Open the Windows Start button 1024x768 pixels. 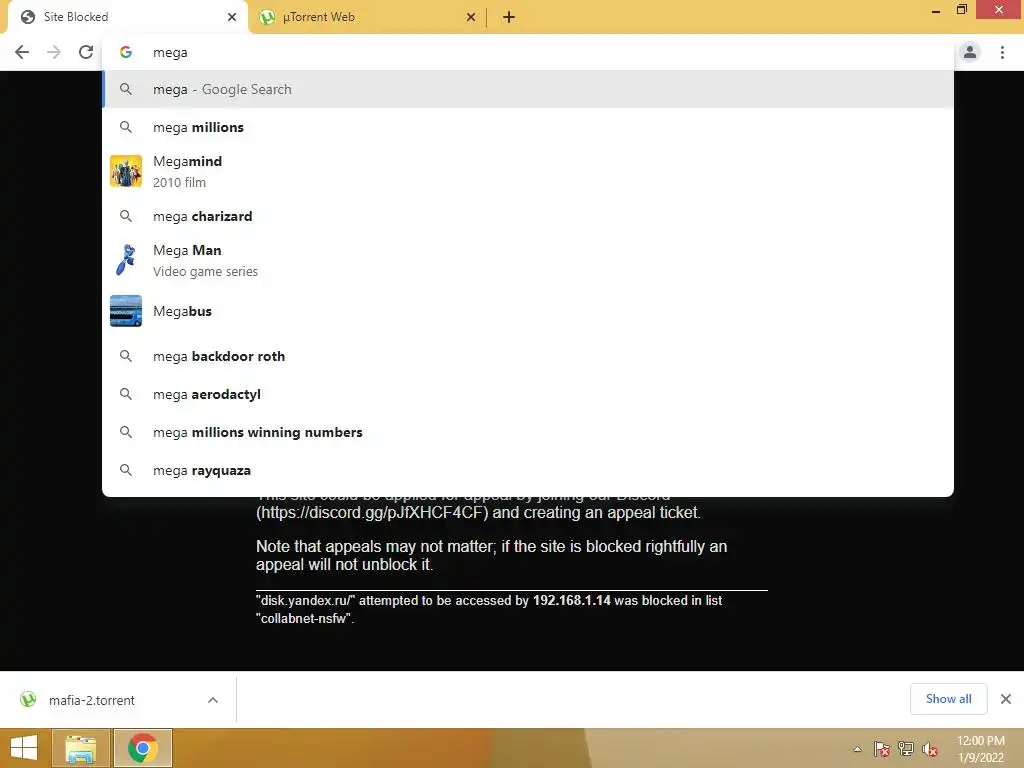24,748
